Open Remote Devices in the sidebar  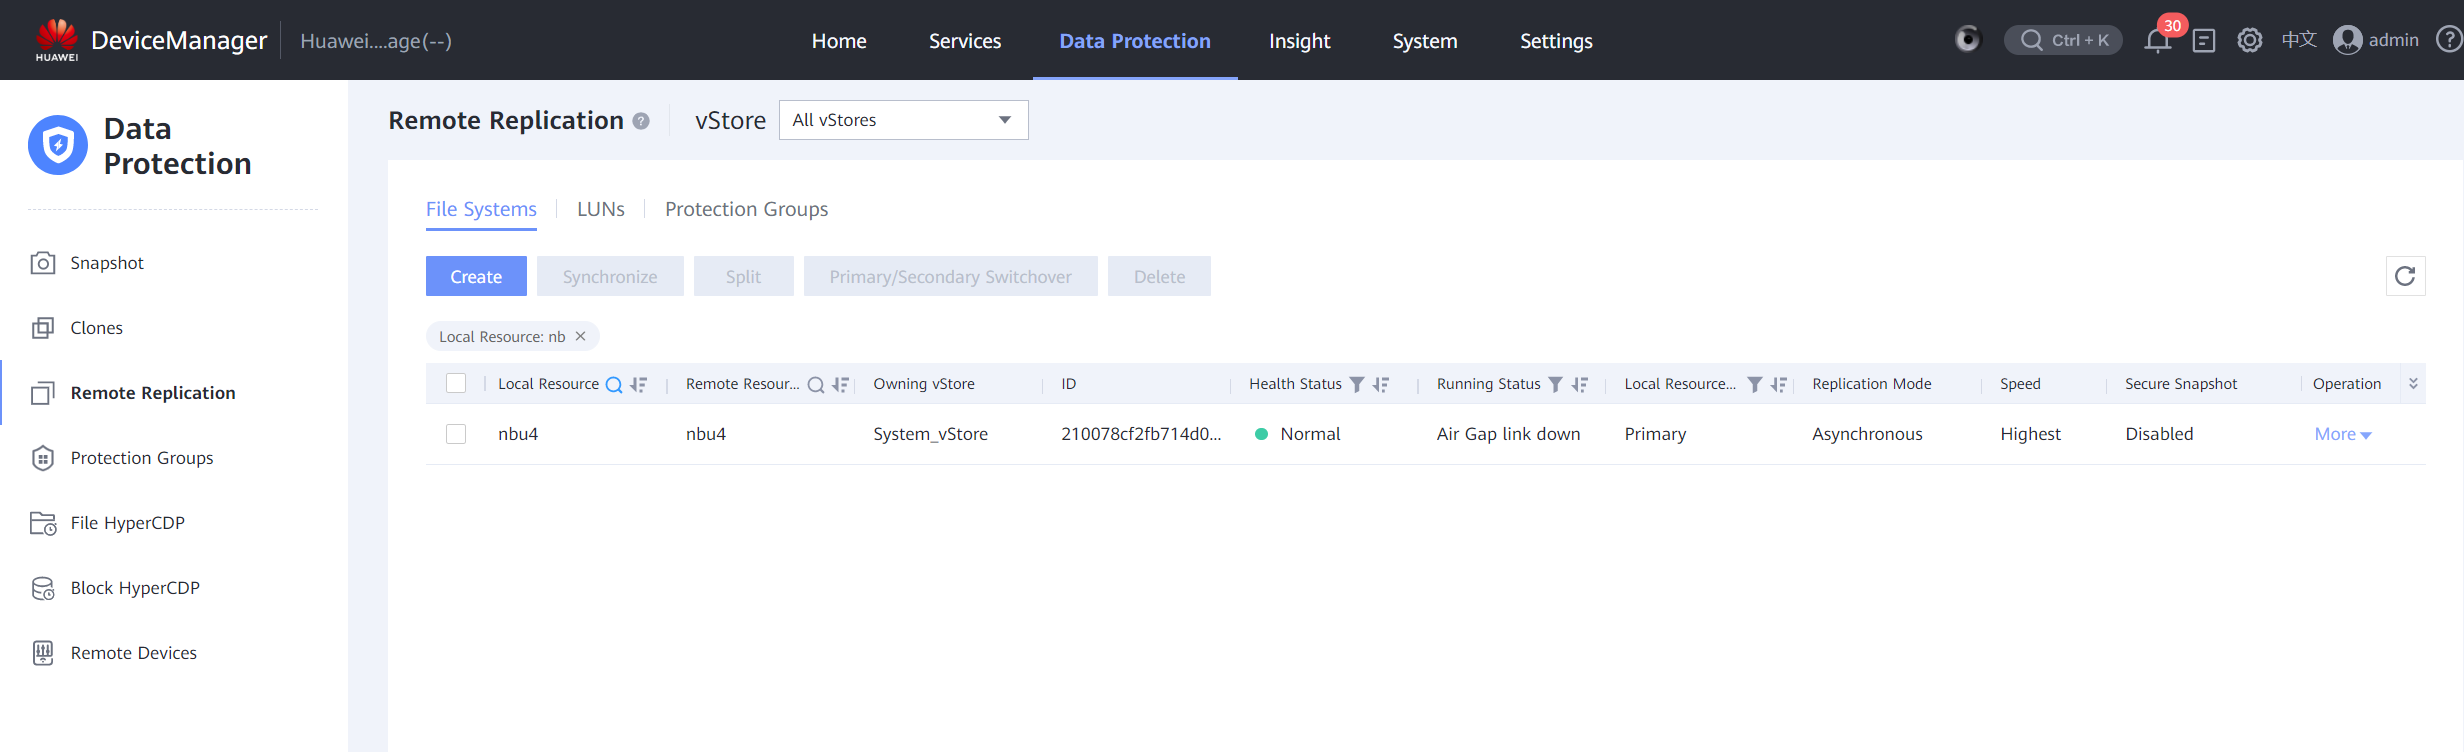[x=133, y=653]
